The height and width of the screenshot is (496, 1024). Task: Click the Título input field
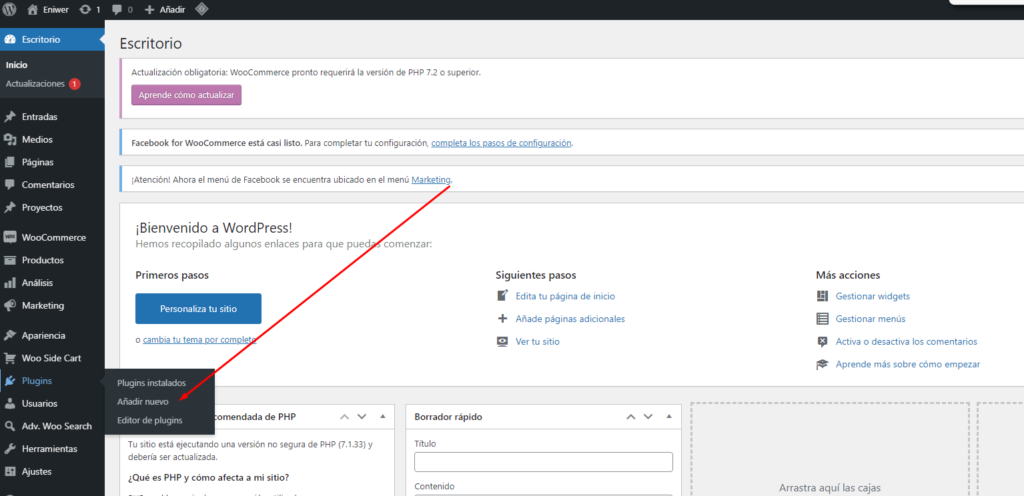(x=543, y=461)
